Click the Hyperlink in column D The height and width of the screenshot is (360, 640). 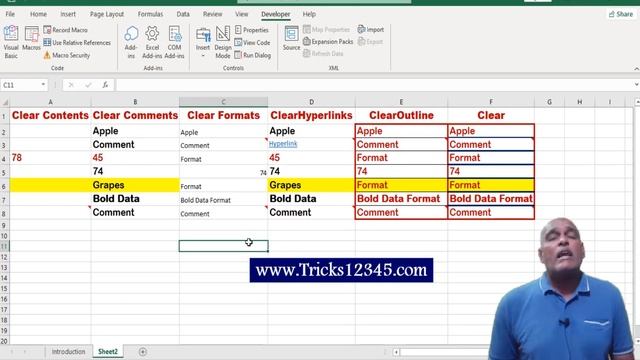[283, 144]
